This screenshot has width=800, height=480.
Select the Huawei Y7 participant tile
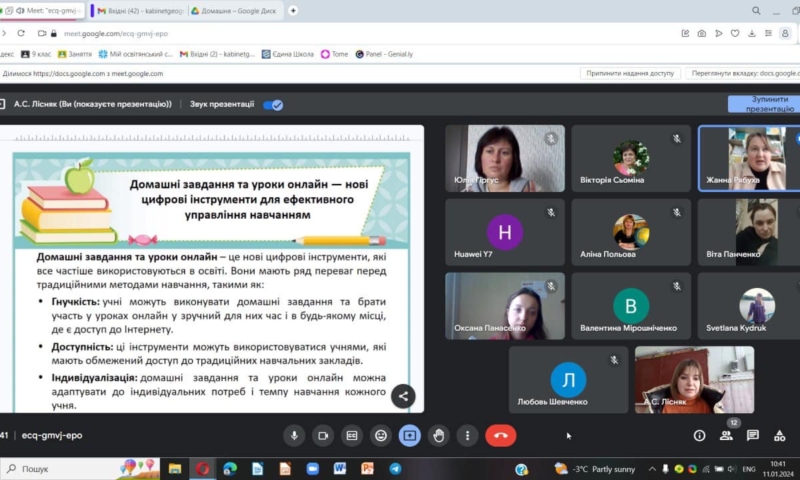(x=505, y=233)
